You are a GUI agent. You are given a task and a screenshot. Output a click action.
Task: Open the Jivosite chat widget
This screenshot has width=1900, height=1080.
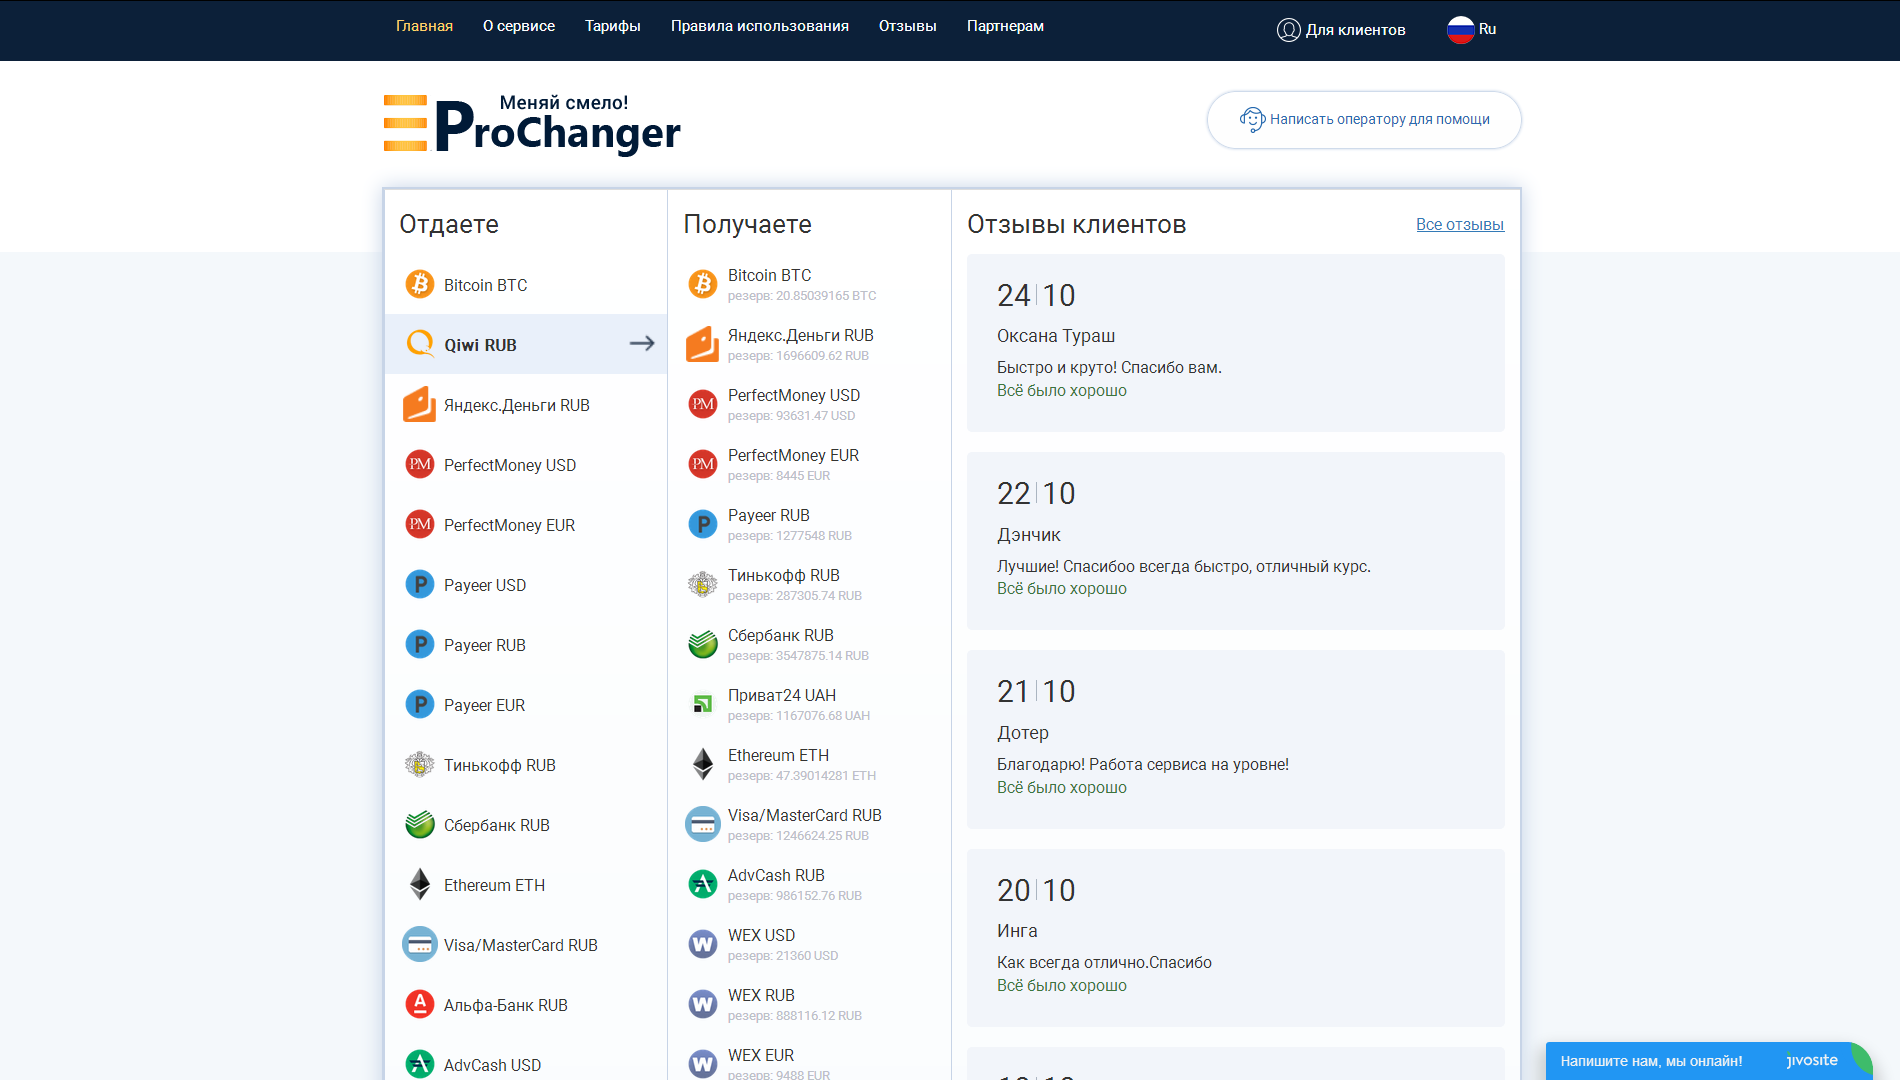click(x=1708, y=1061)
